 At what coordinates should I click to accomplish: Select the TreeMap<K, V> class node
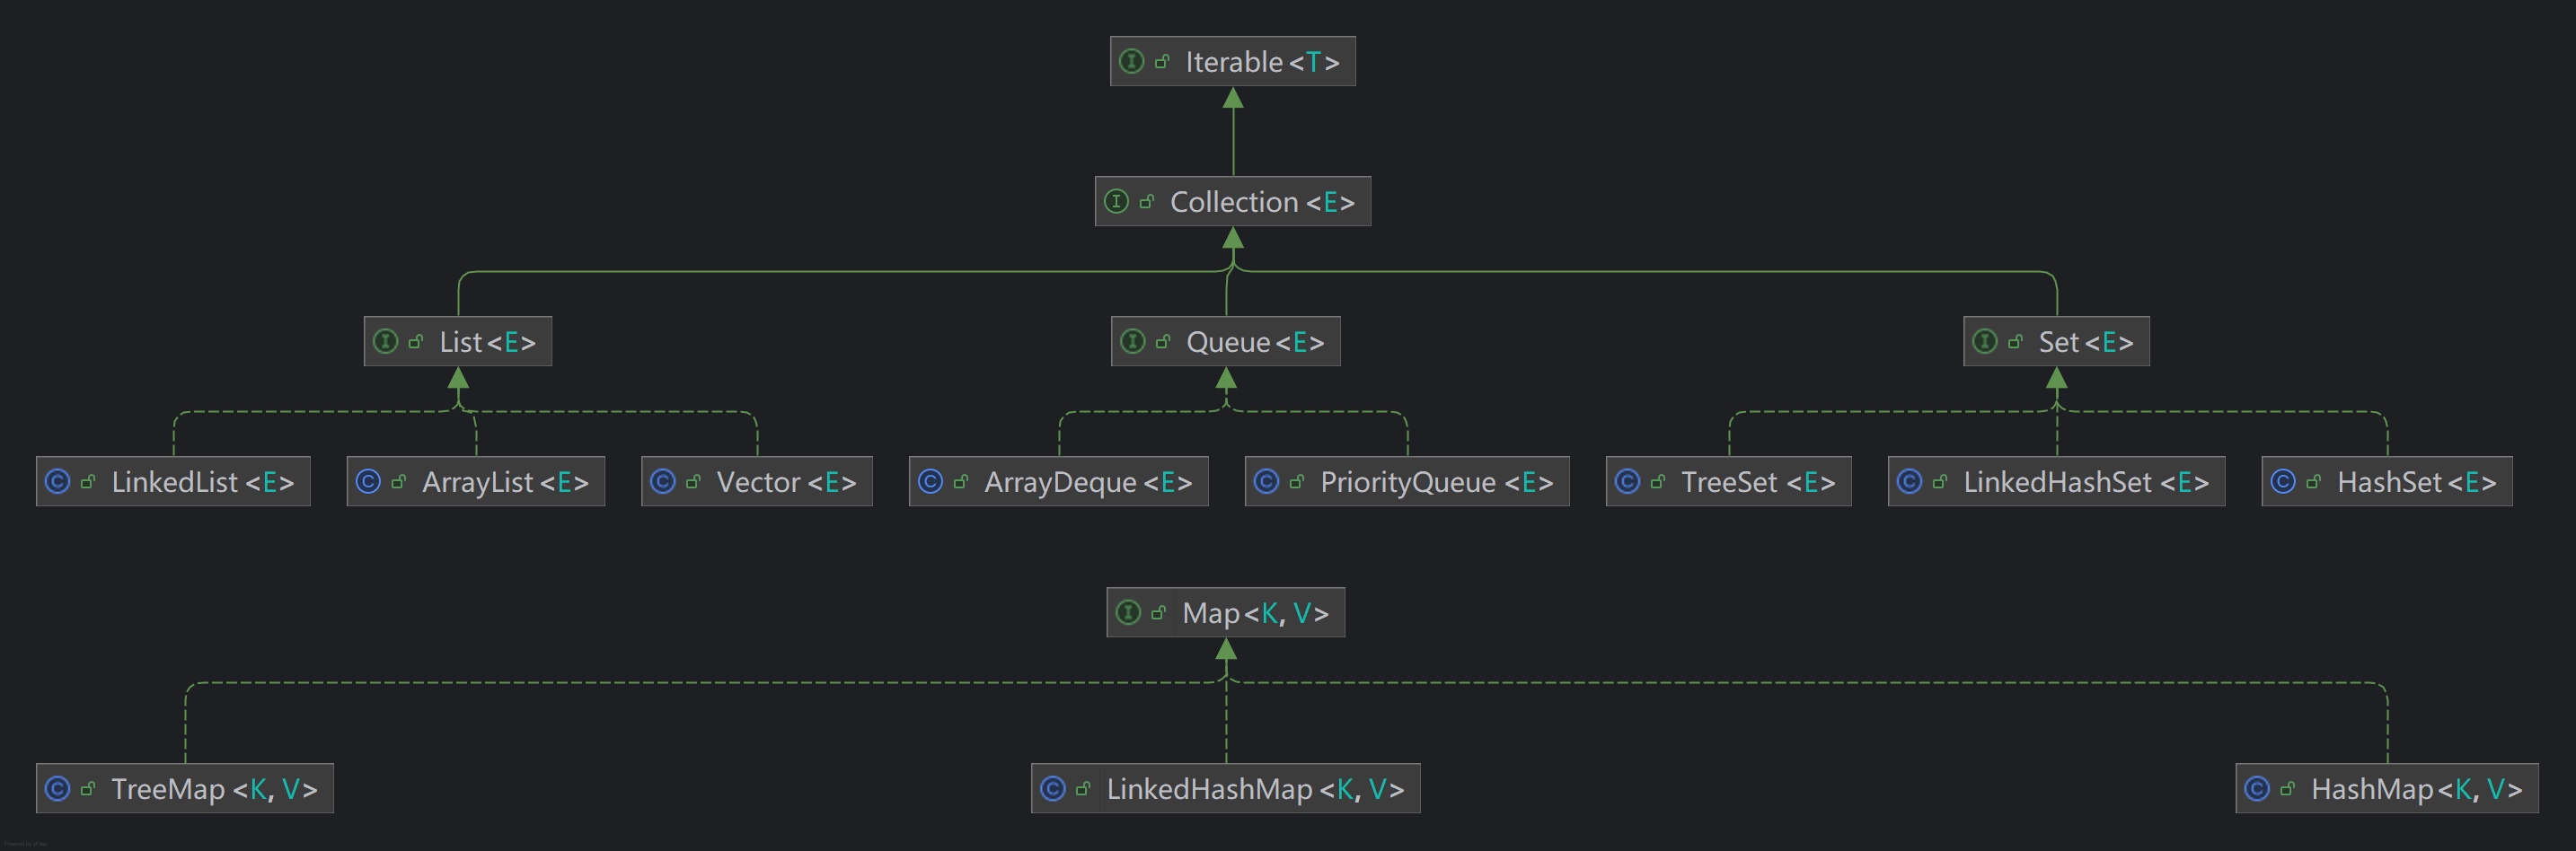click(x=185, y=789)
